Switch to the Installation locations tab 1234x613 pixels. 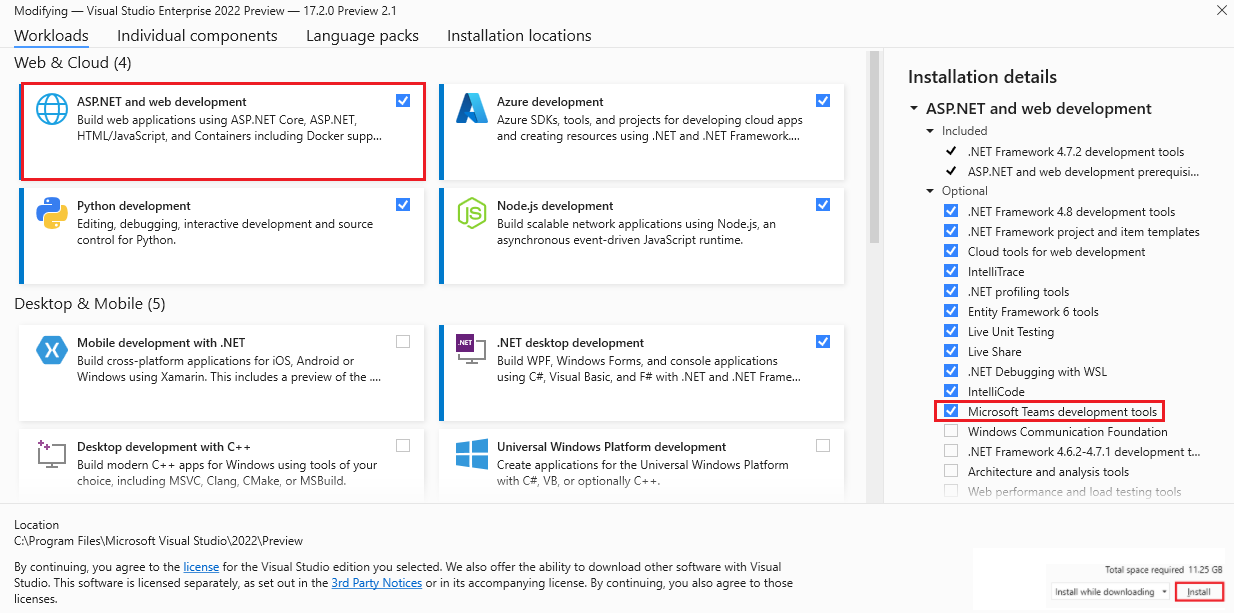pos(519,36)
